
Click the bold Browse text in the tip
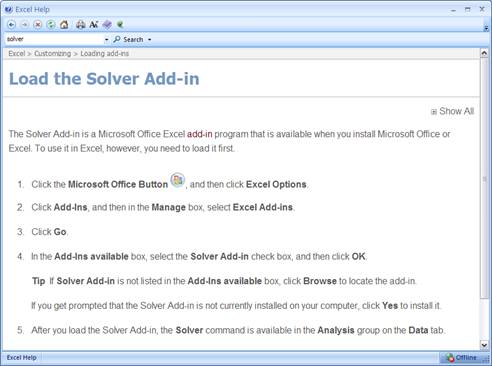(320, 281)
